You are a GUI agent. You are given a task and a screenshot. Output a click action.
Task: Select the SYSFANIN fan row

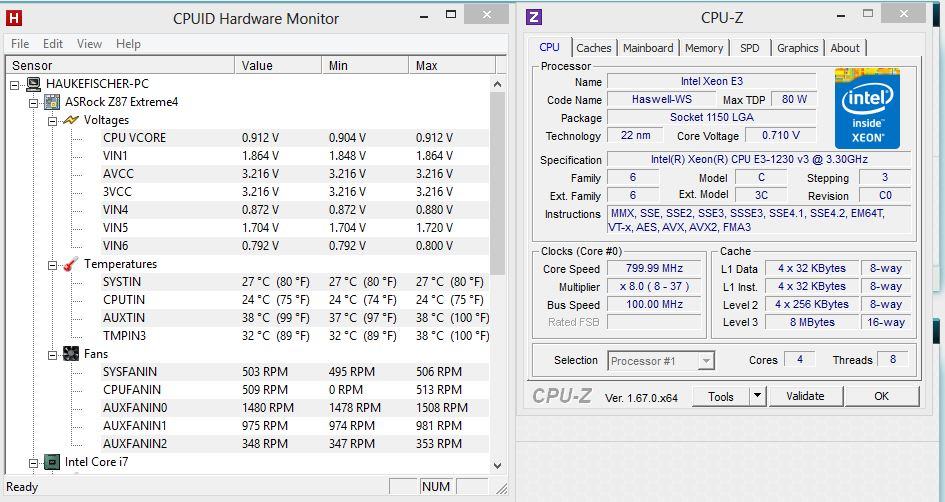295,372
